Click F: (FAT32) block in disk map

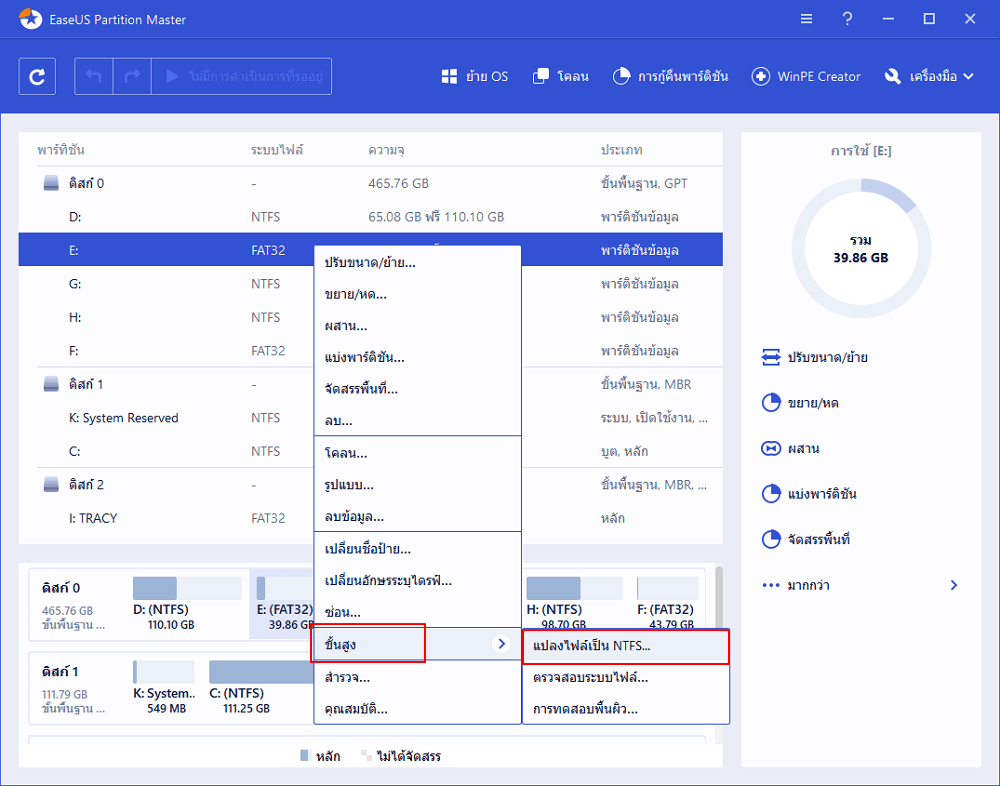click(x=667, y=604)
